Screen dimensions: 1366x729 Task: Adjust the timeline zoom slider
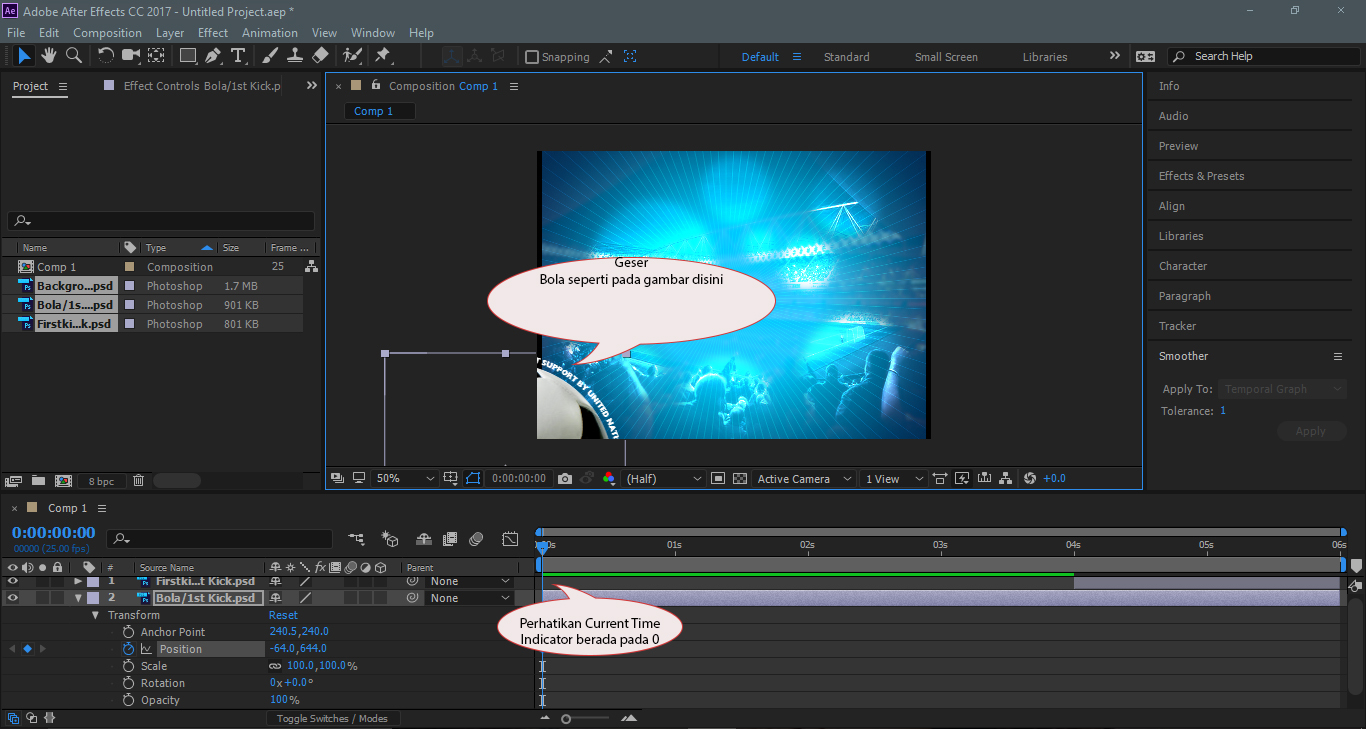tap(565, 717)
